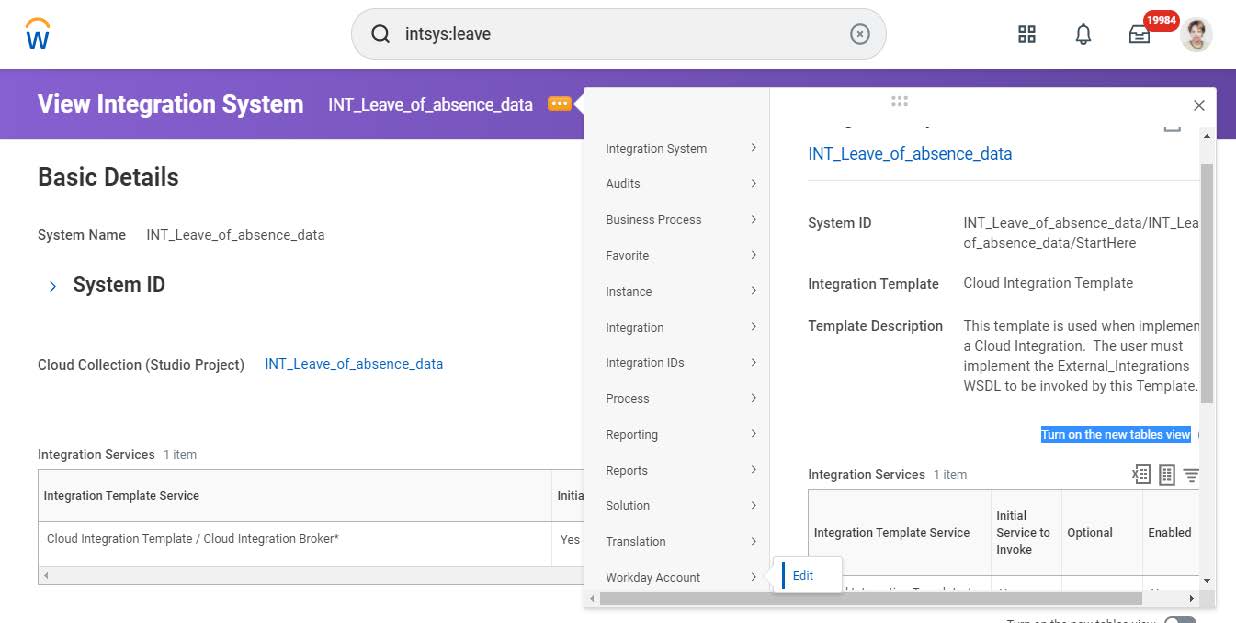
Task: Open the inbox with 19984 items
Action: [x=1140, y=34]
